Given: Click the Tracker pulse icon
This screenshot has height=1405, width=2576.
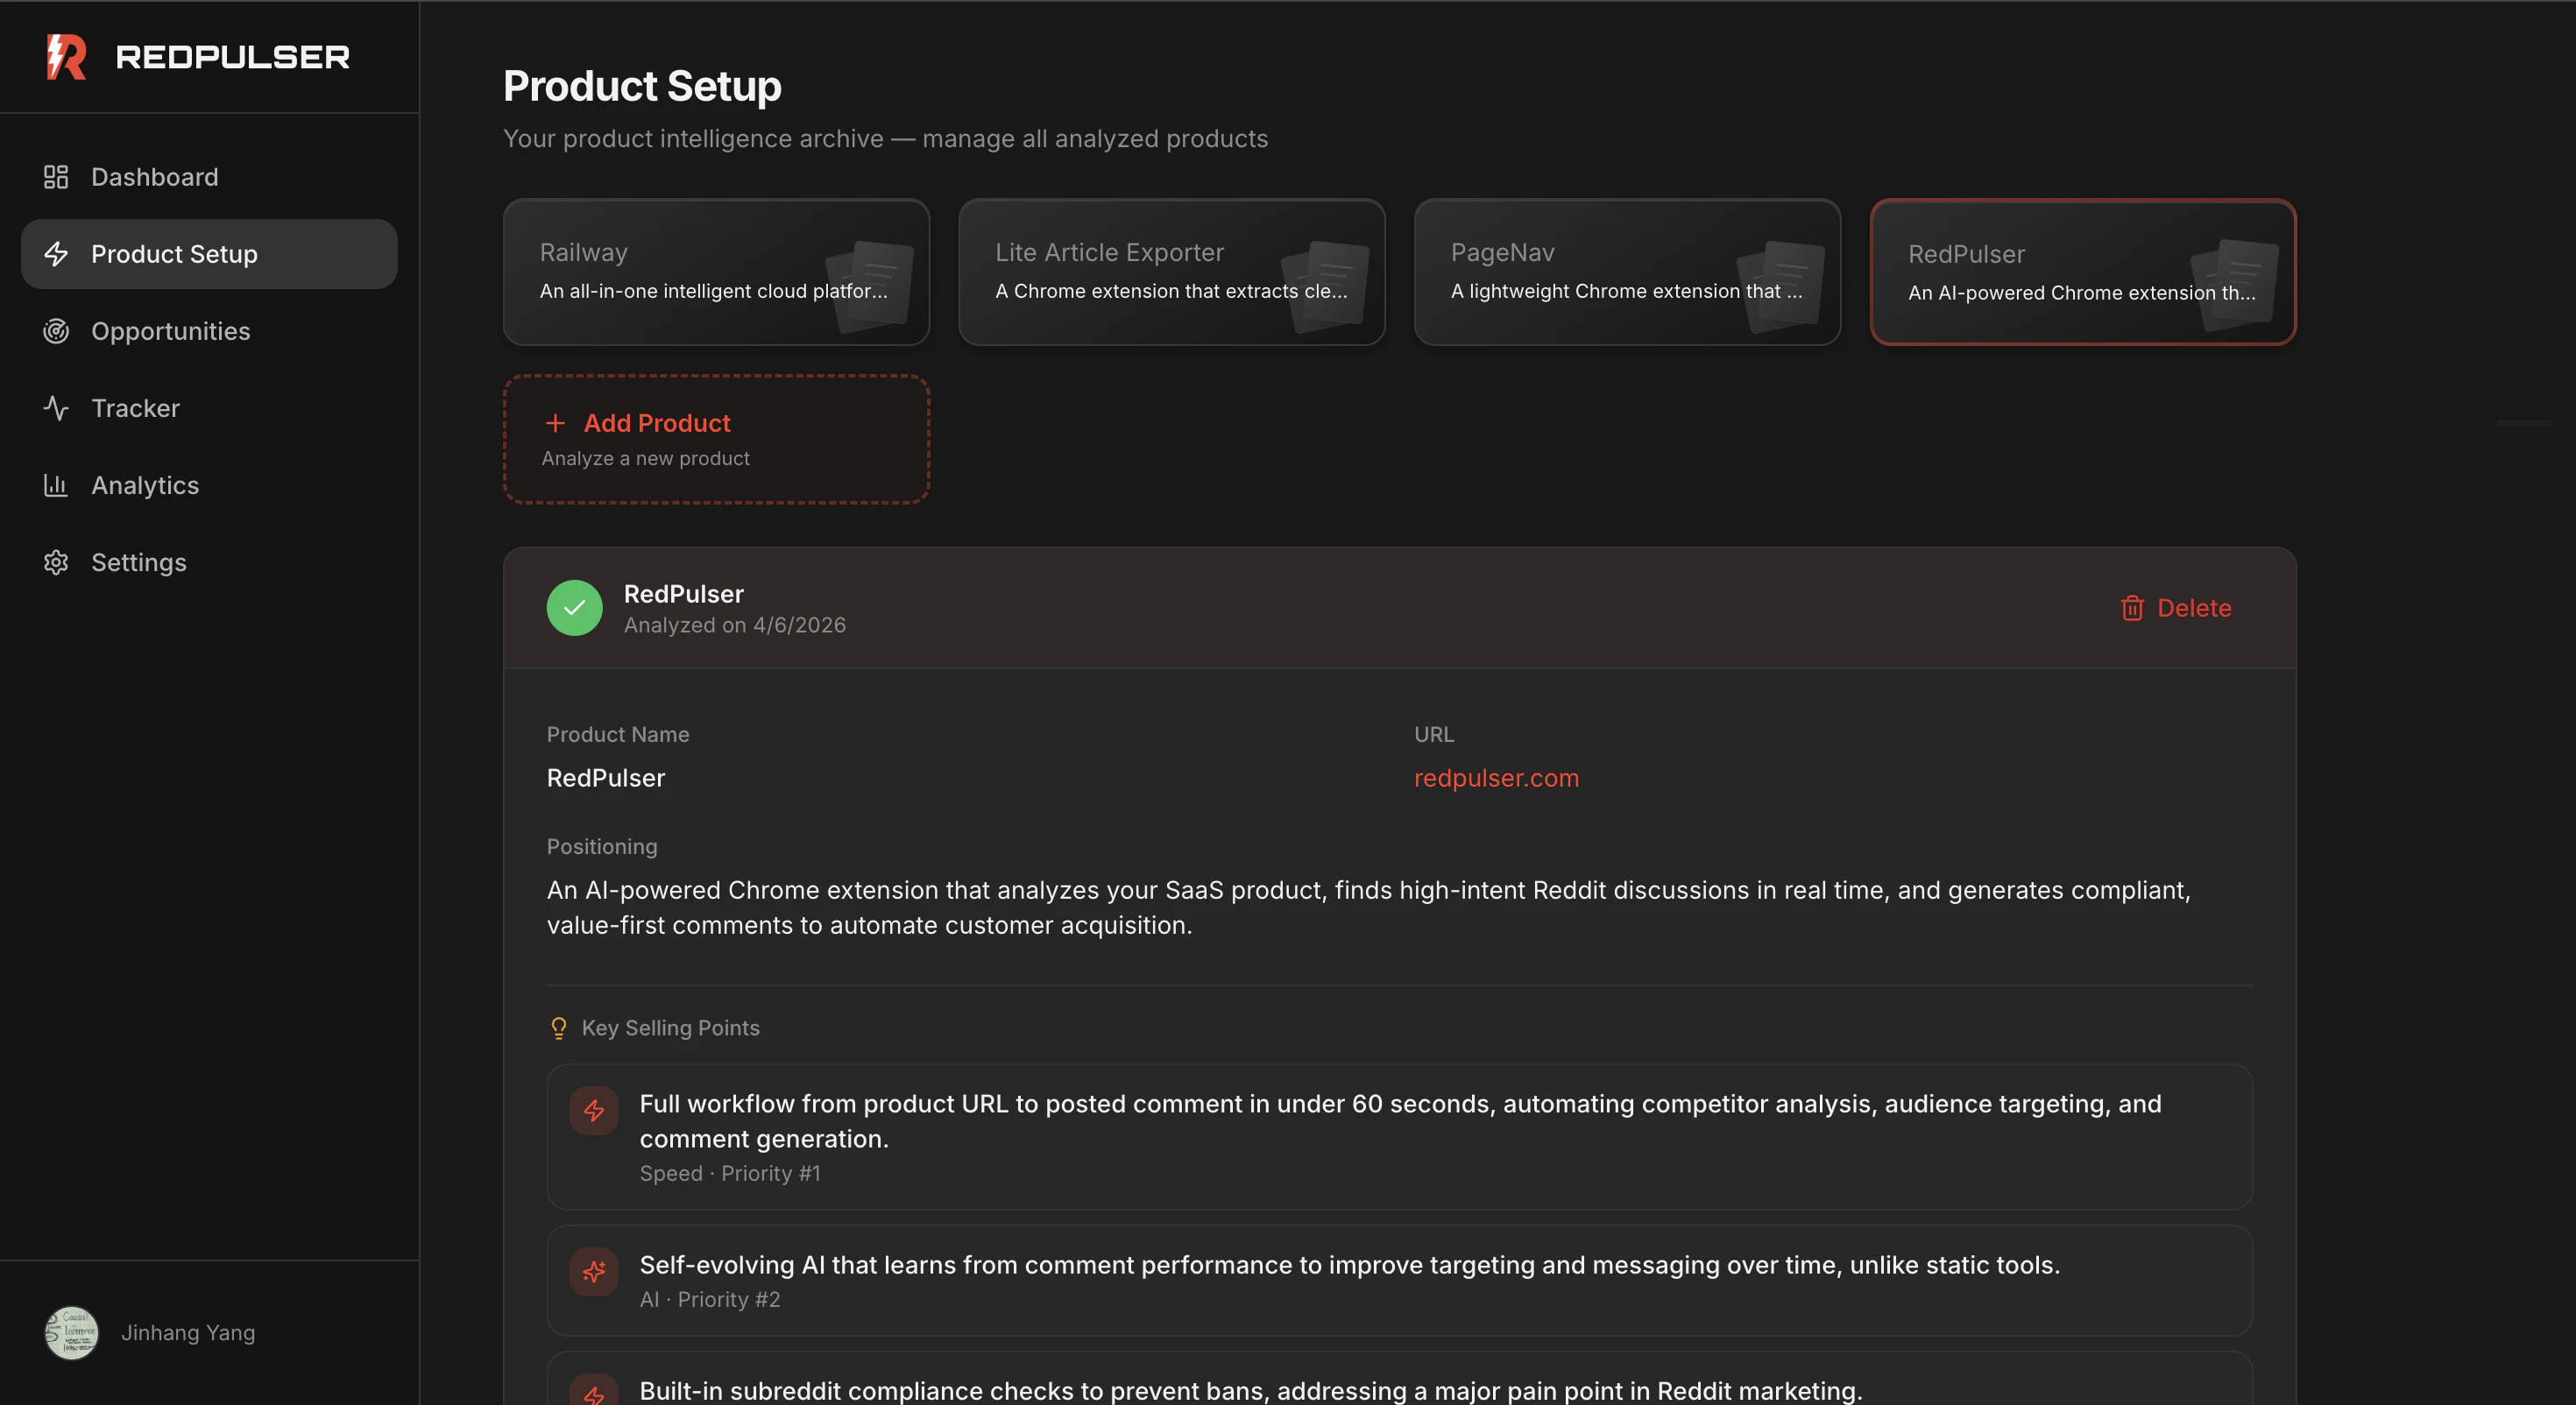Looking at the screenshot, I should [56, 408].
